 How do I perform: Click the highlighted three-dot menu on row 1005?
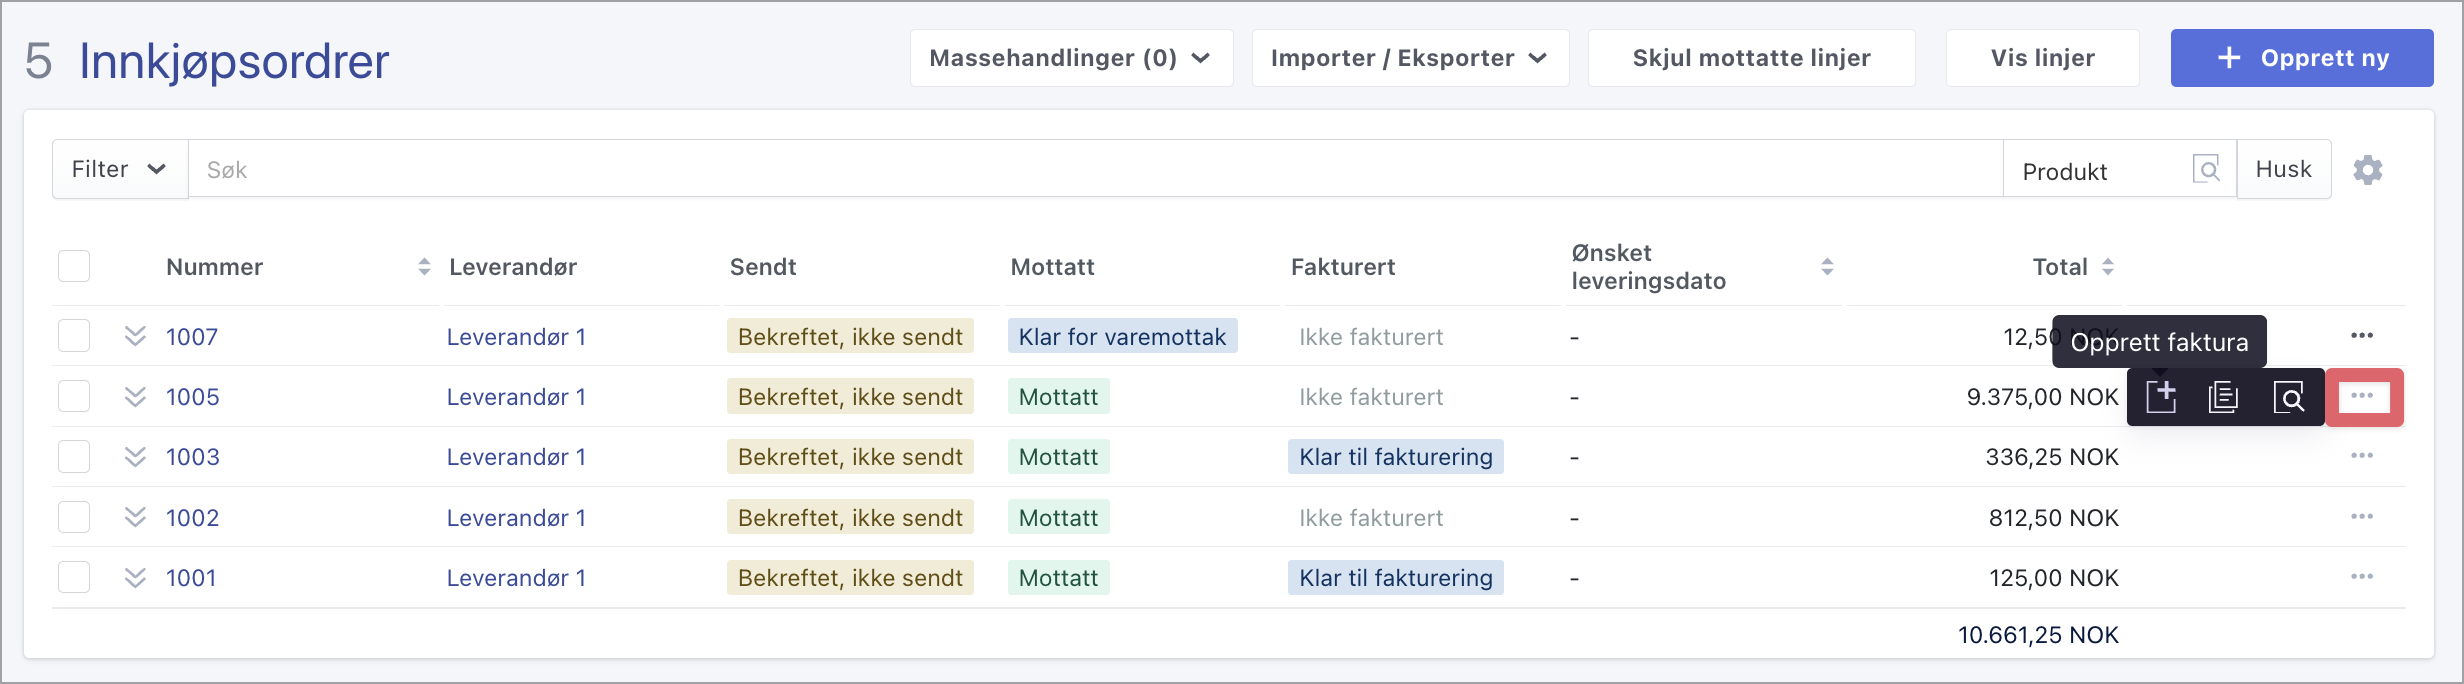coord(2364,397)
